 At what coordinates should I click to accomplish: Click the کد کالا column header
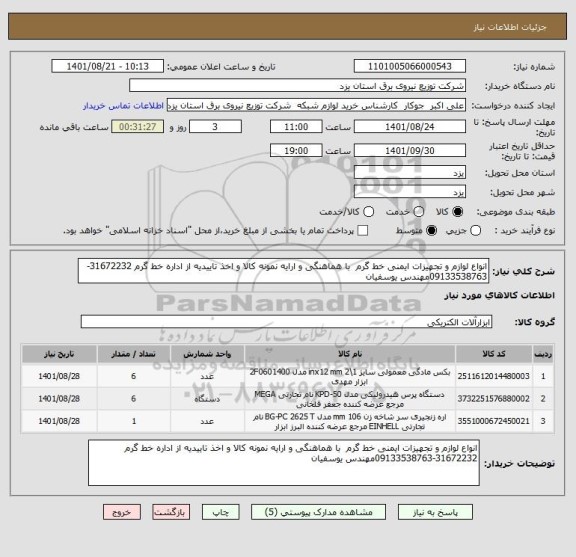pyautogui.click(x=494, y=354)
